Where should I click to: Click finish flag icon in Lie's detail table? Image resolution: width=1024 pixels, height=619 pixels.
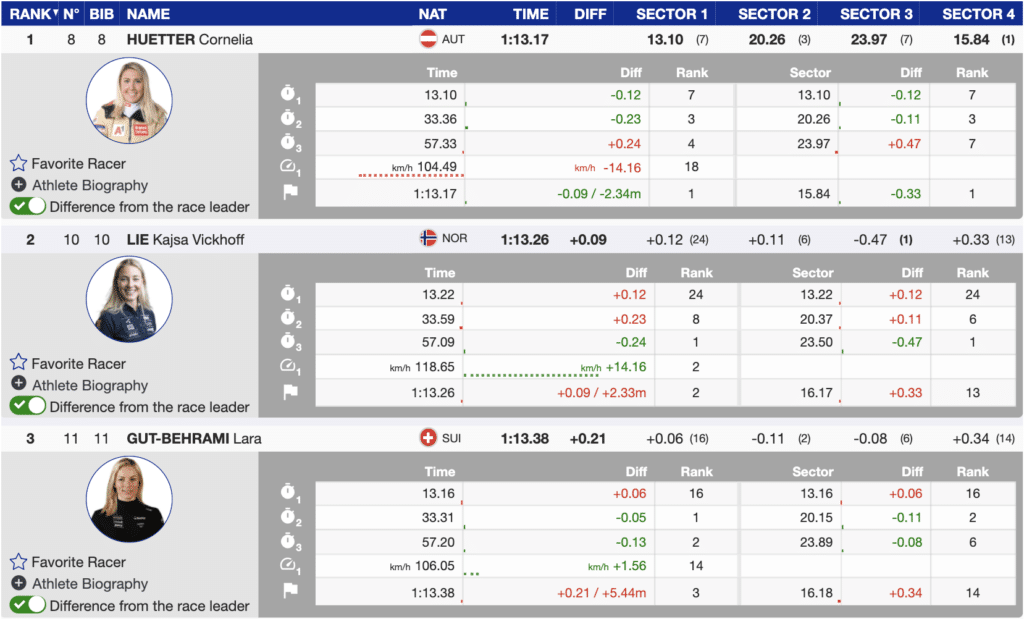[290, 392]
